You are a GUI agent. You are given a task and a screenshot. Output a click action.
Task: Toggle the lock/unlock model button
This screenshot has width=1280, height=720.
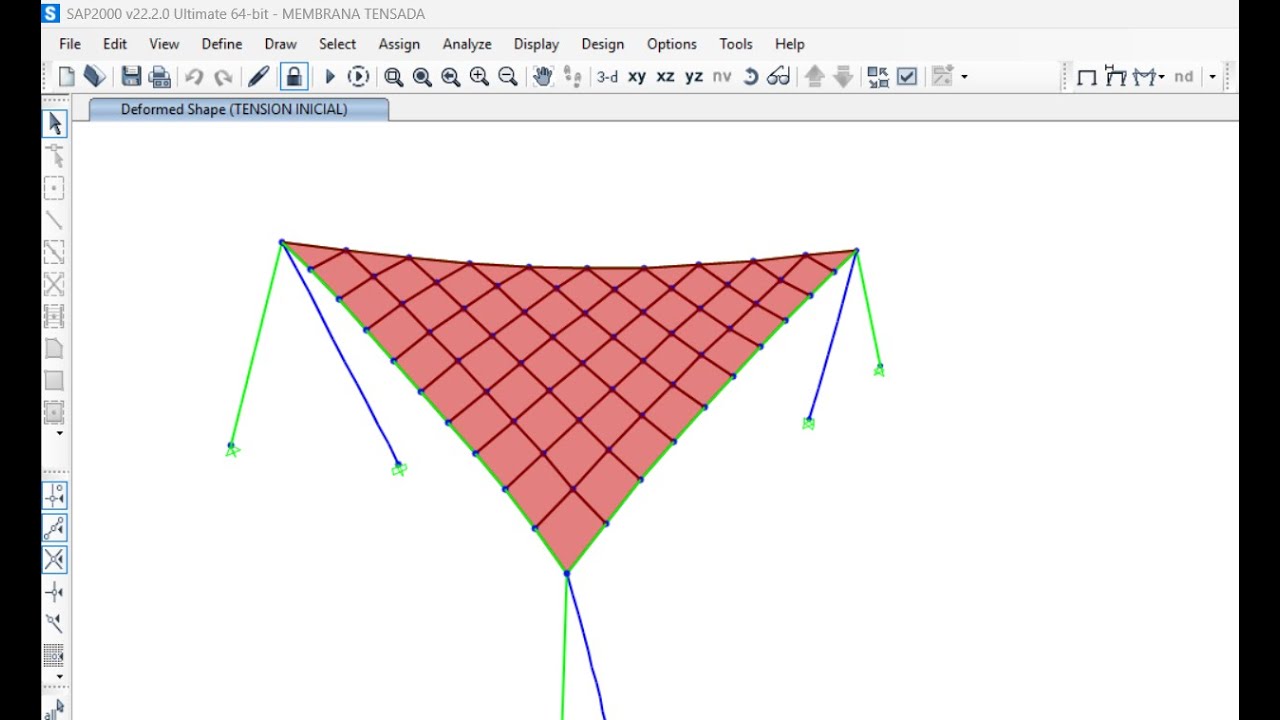point(294,76)
